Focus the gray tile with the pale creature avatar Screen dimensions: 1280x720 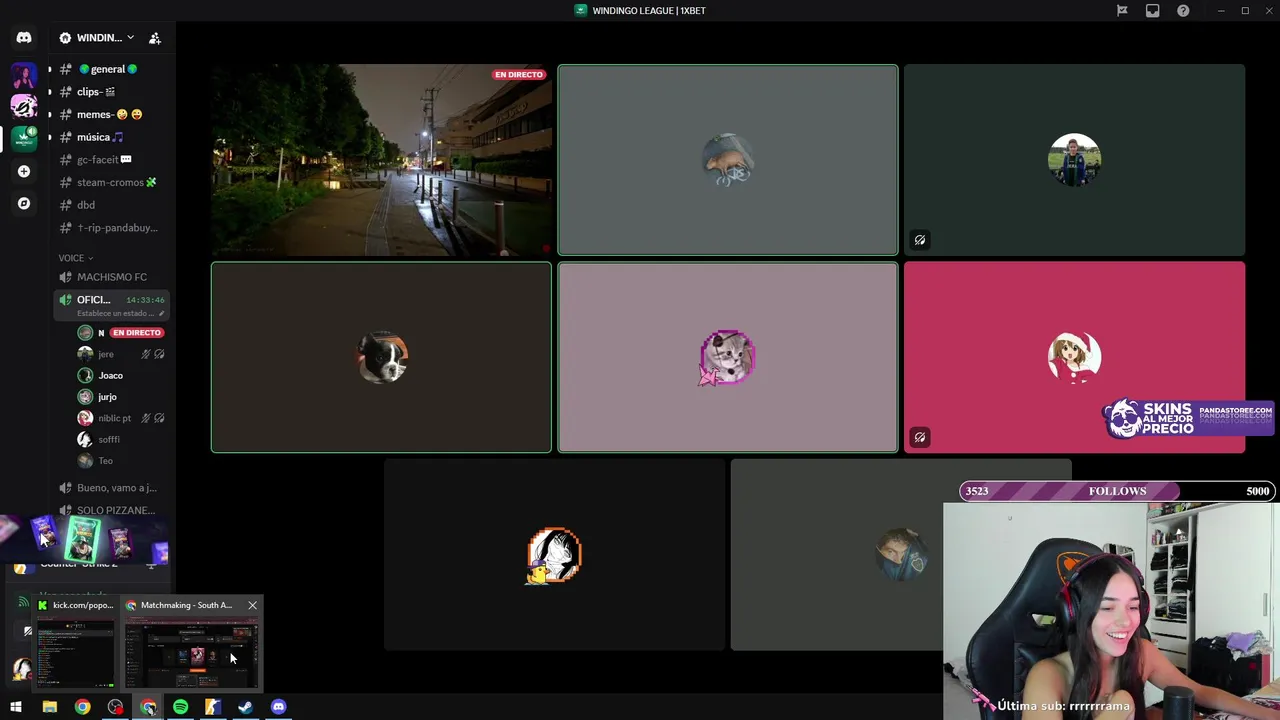point(728,160)
